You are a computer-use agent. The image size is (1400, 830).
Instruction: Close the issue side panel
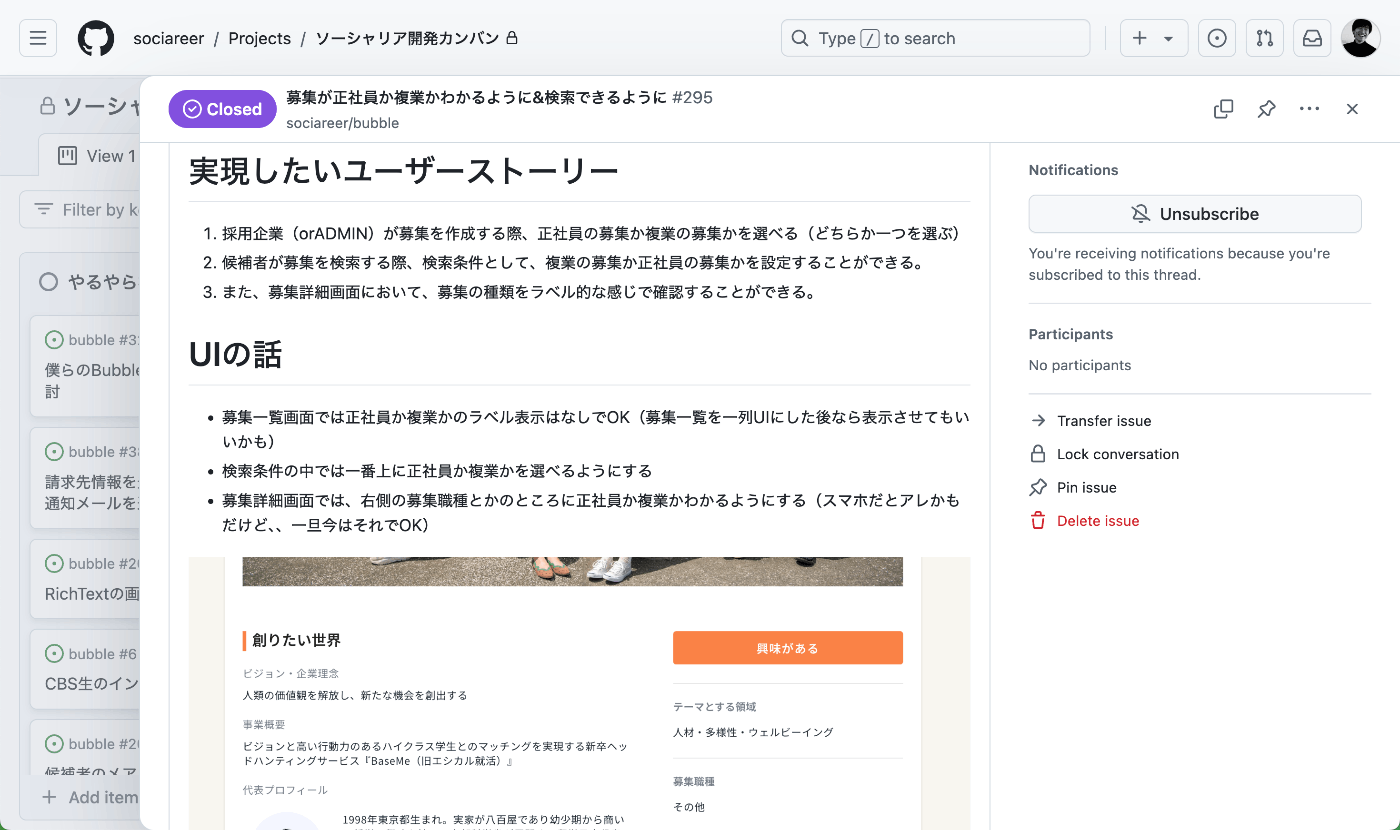click(1352, 109)
